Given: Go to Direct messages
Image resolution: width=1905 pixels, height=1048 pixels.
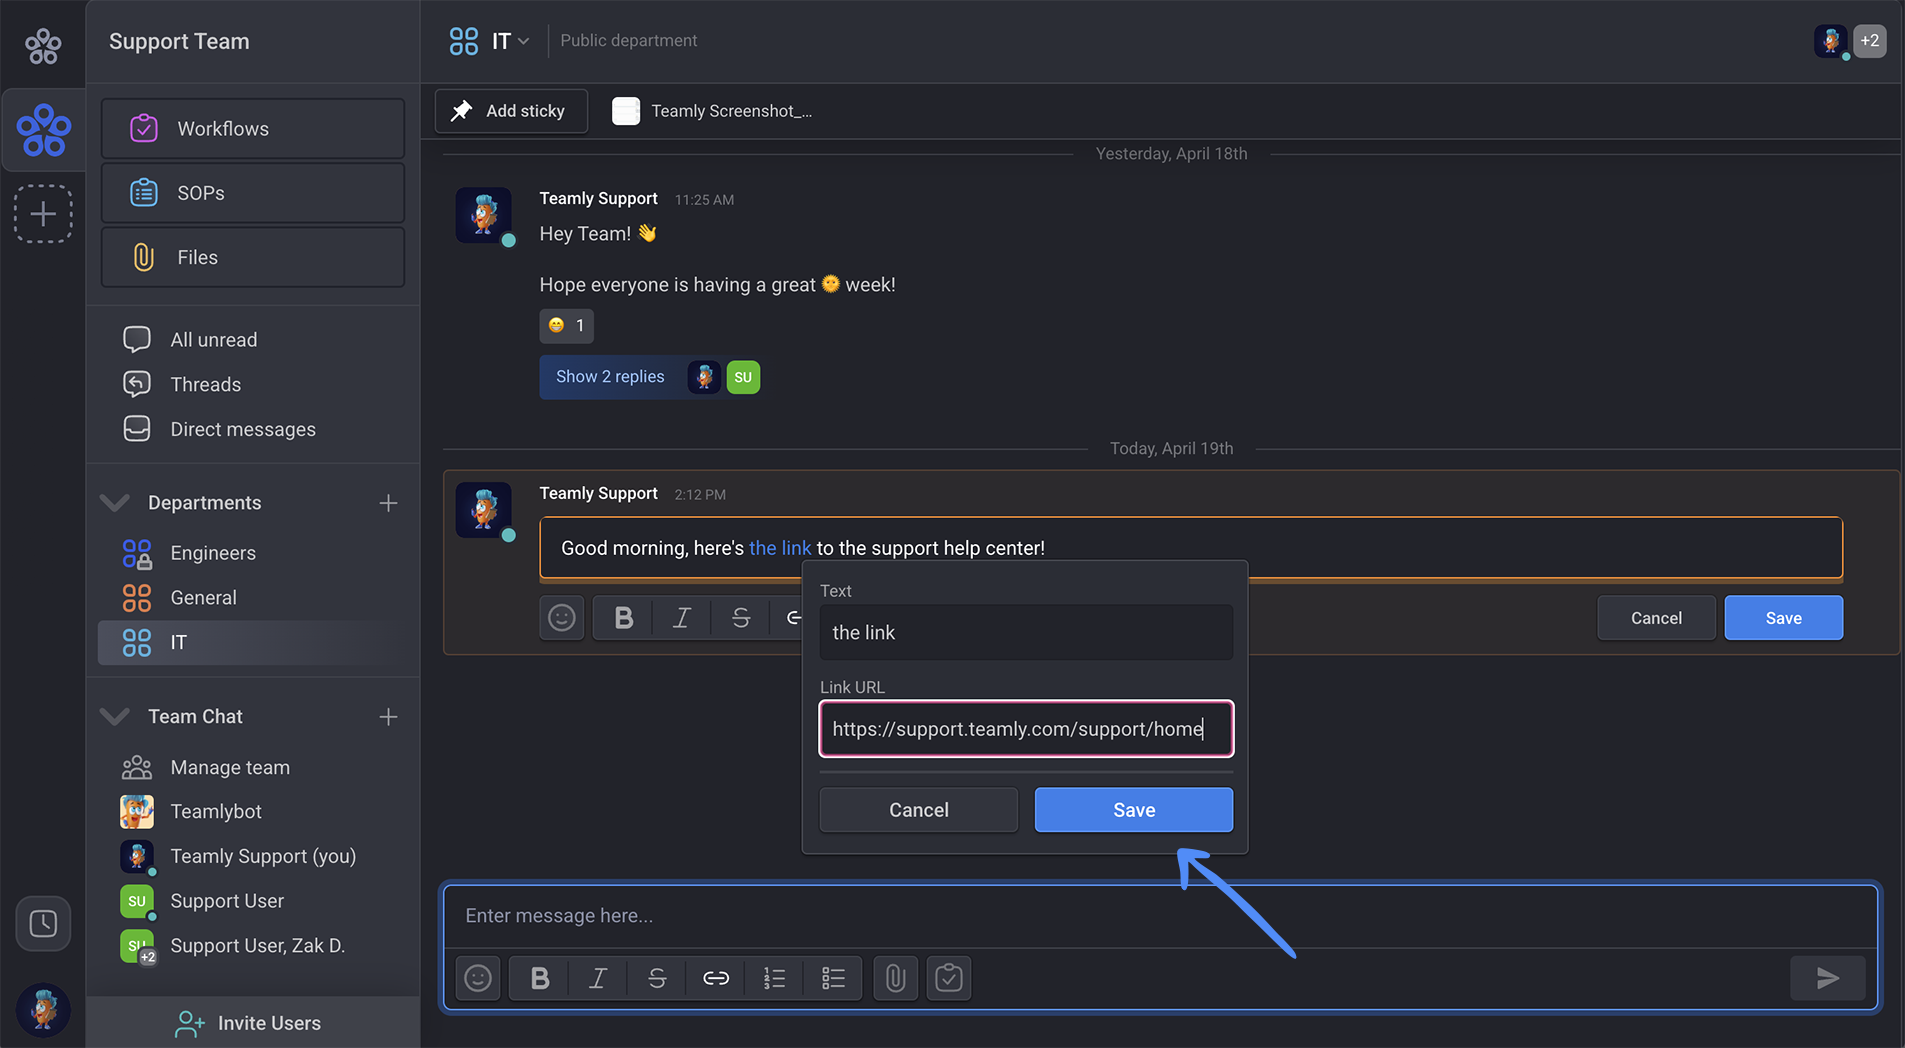Looking at the screenshot, I should pyautogui.click(x=242, y=429).
